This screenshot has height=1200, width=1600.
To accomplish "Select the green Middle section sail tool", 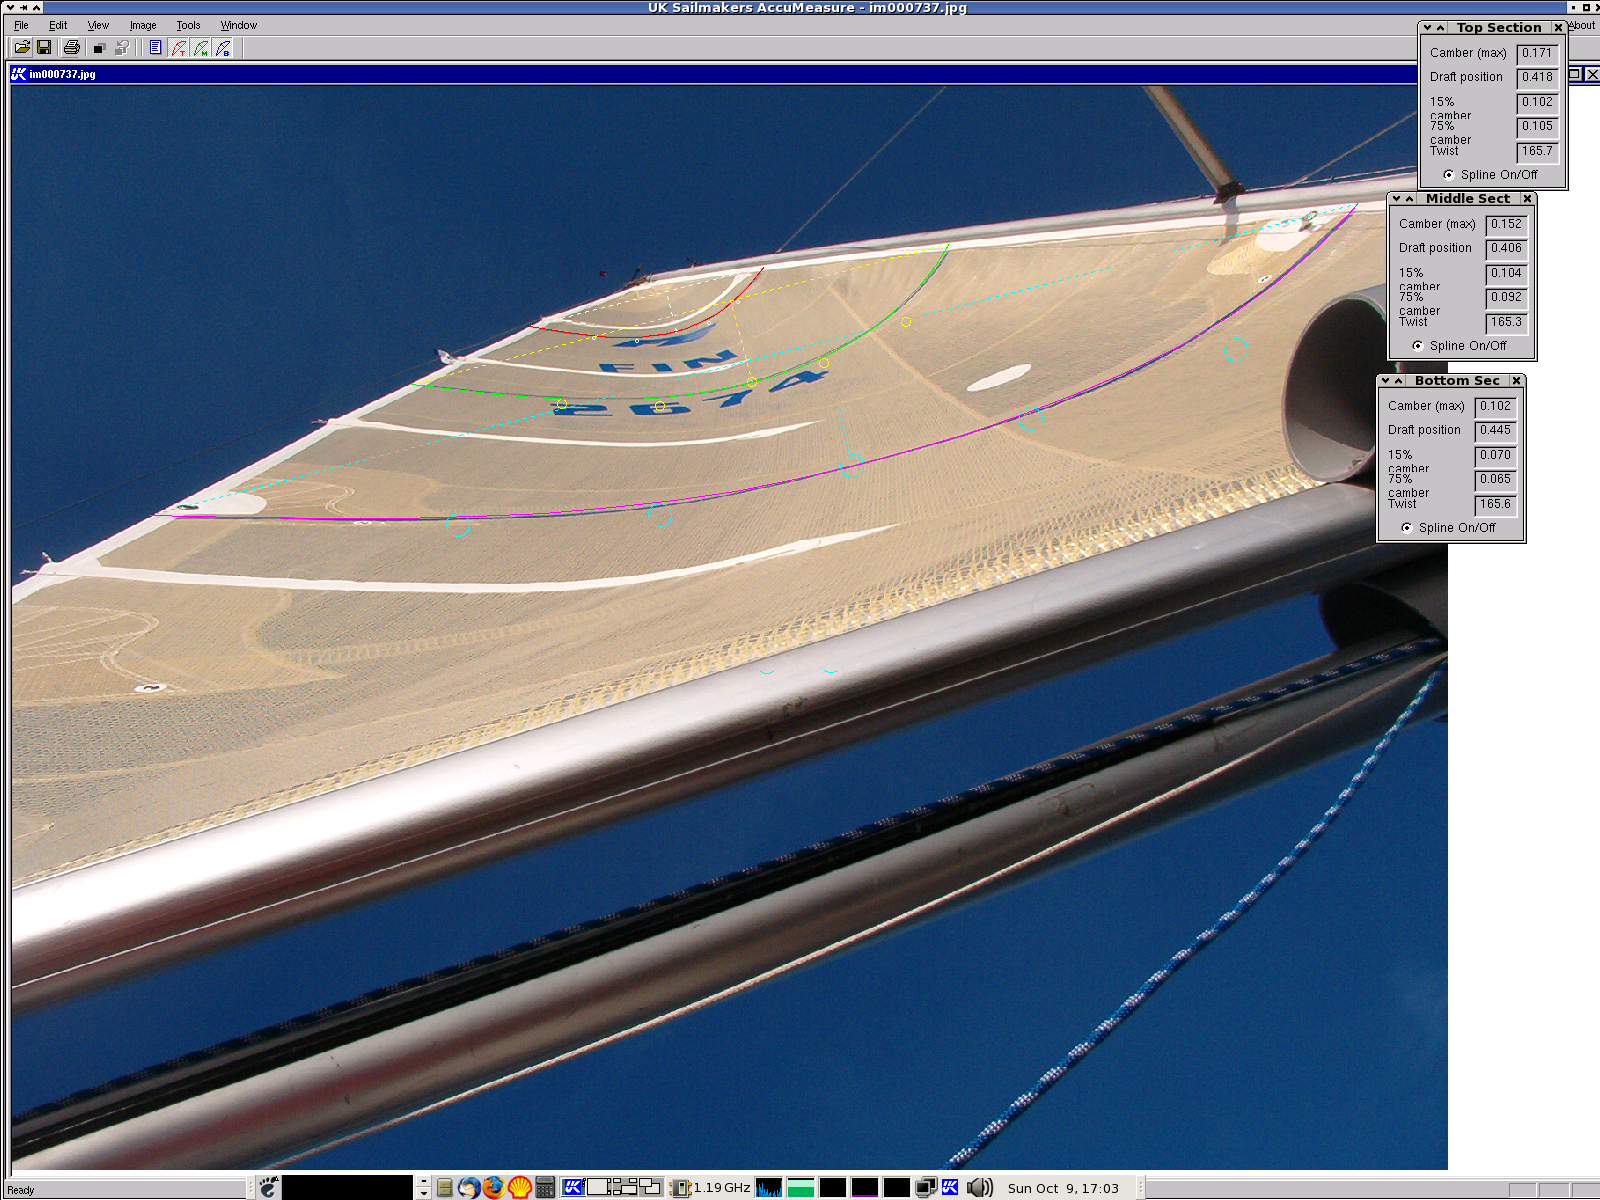I will coord(201,47).
